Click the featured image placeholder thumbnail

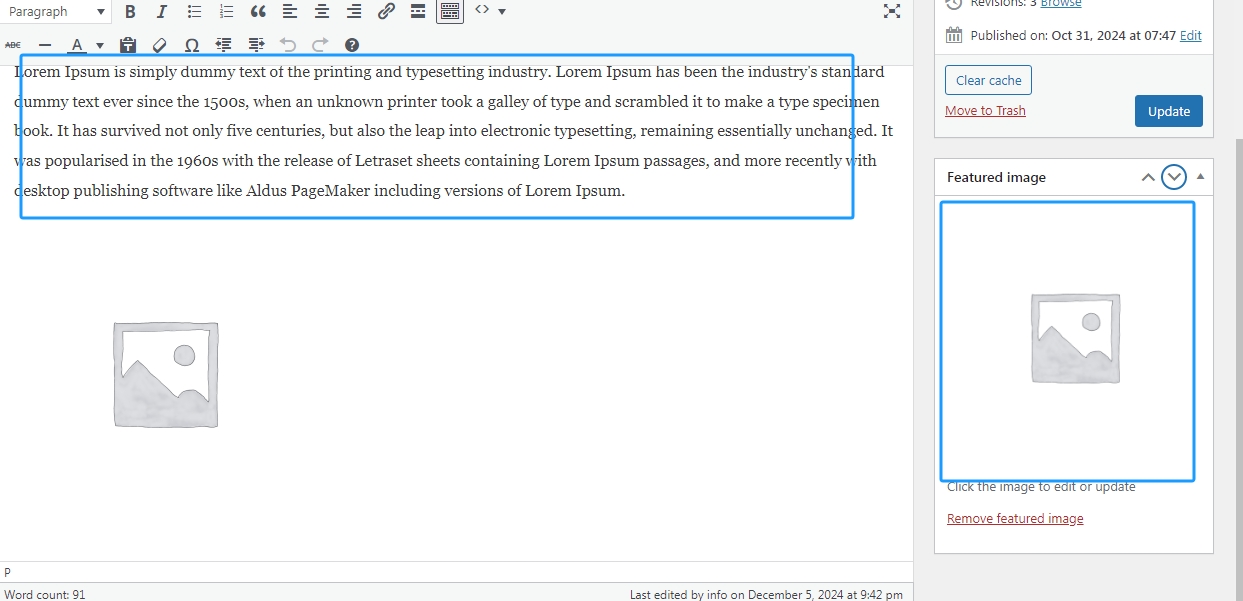click(1075, 338)
